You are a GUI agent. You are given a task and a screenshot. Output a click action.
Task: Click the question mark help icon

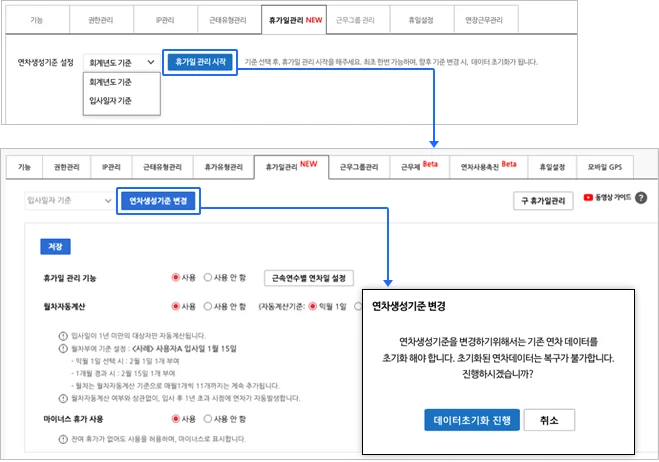[x=640, y=199]
